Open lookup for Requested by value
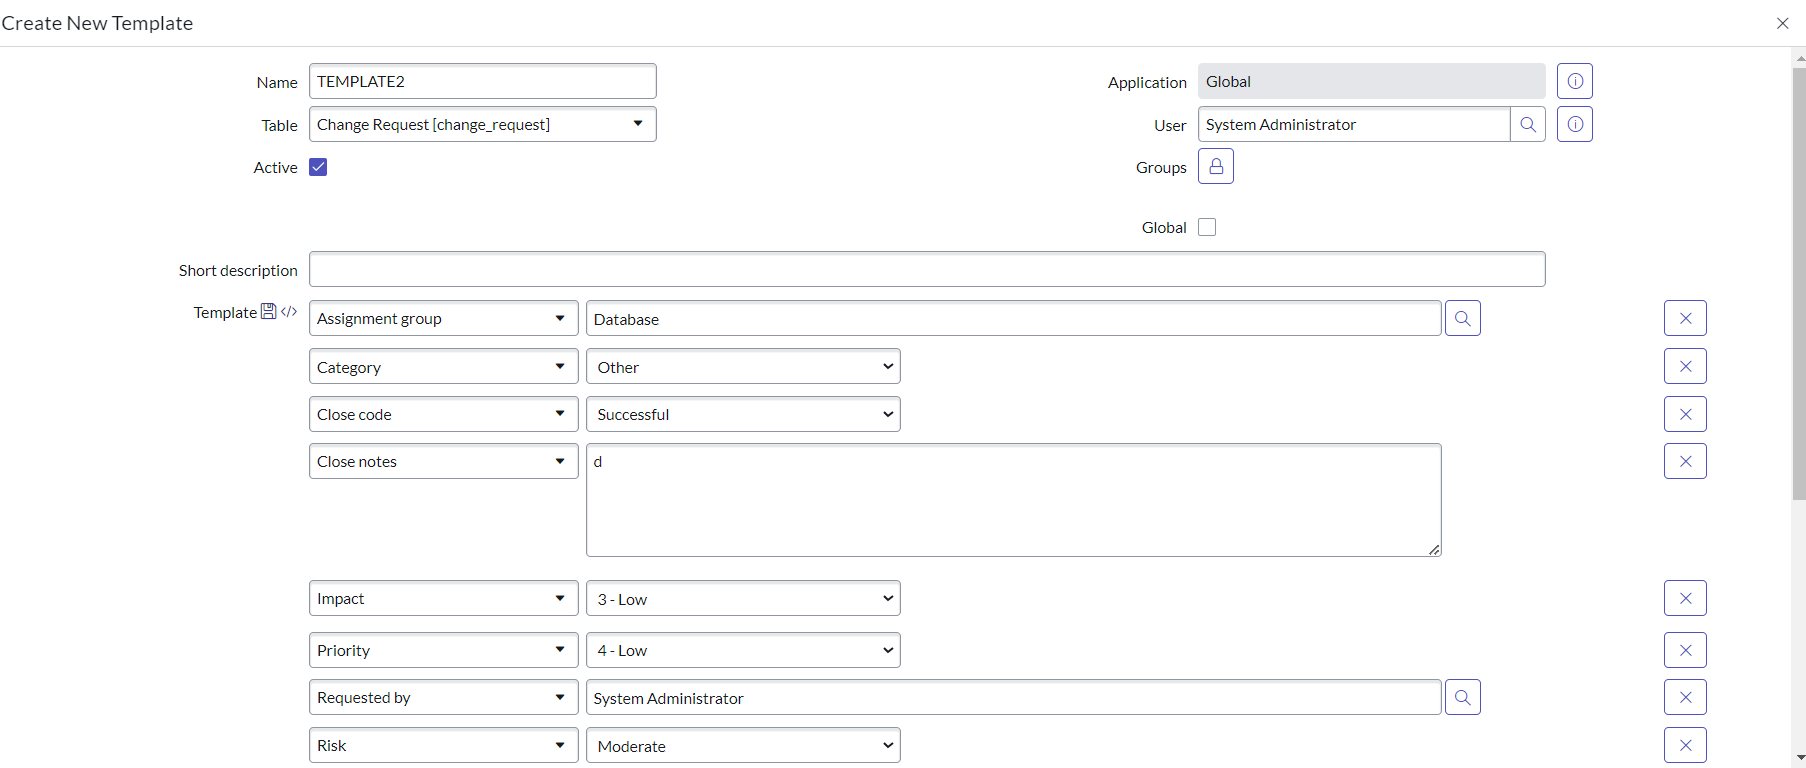 [x=1462, y=697]
